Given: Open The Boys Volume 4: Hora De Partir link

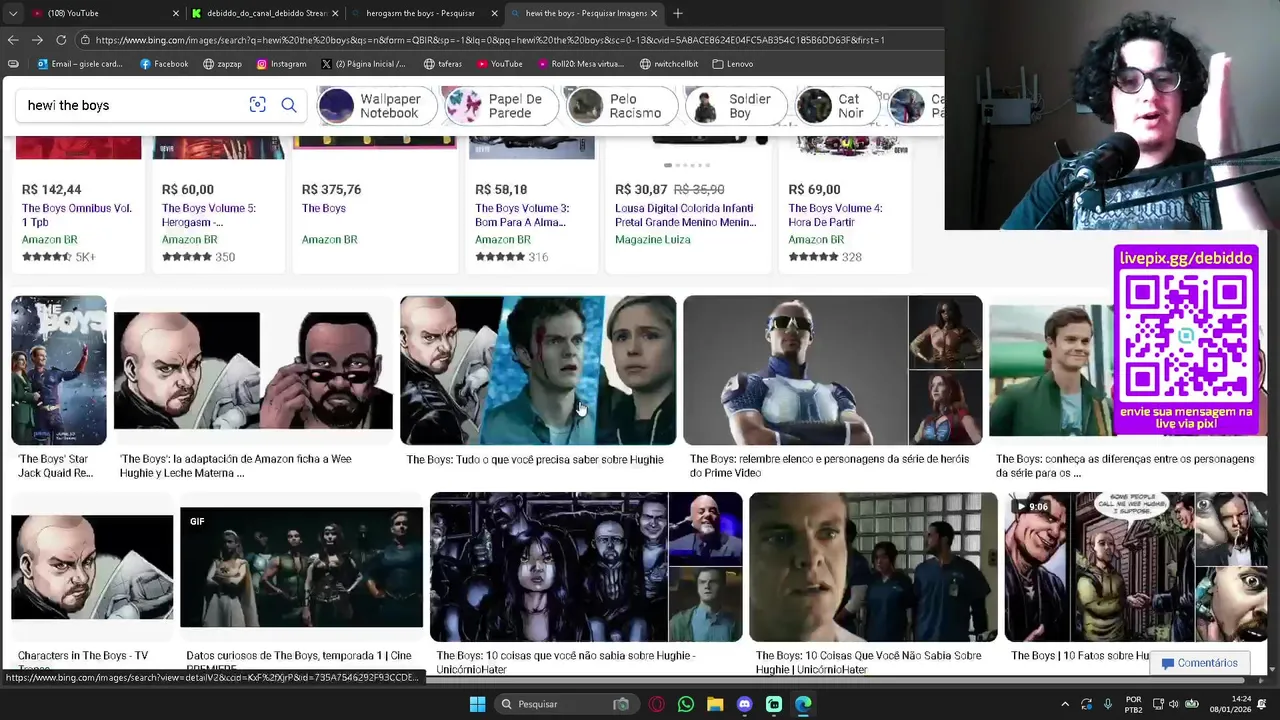Looking at the screenshot, I should point(835,215).
